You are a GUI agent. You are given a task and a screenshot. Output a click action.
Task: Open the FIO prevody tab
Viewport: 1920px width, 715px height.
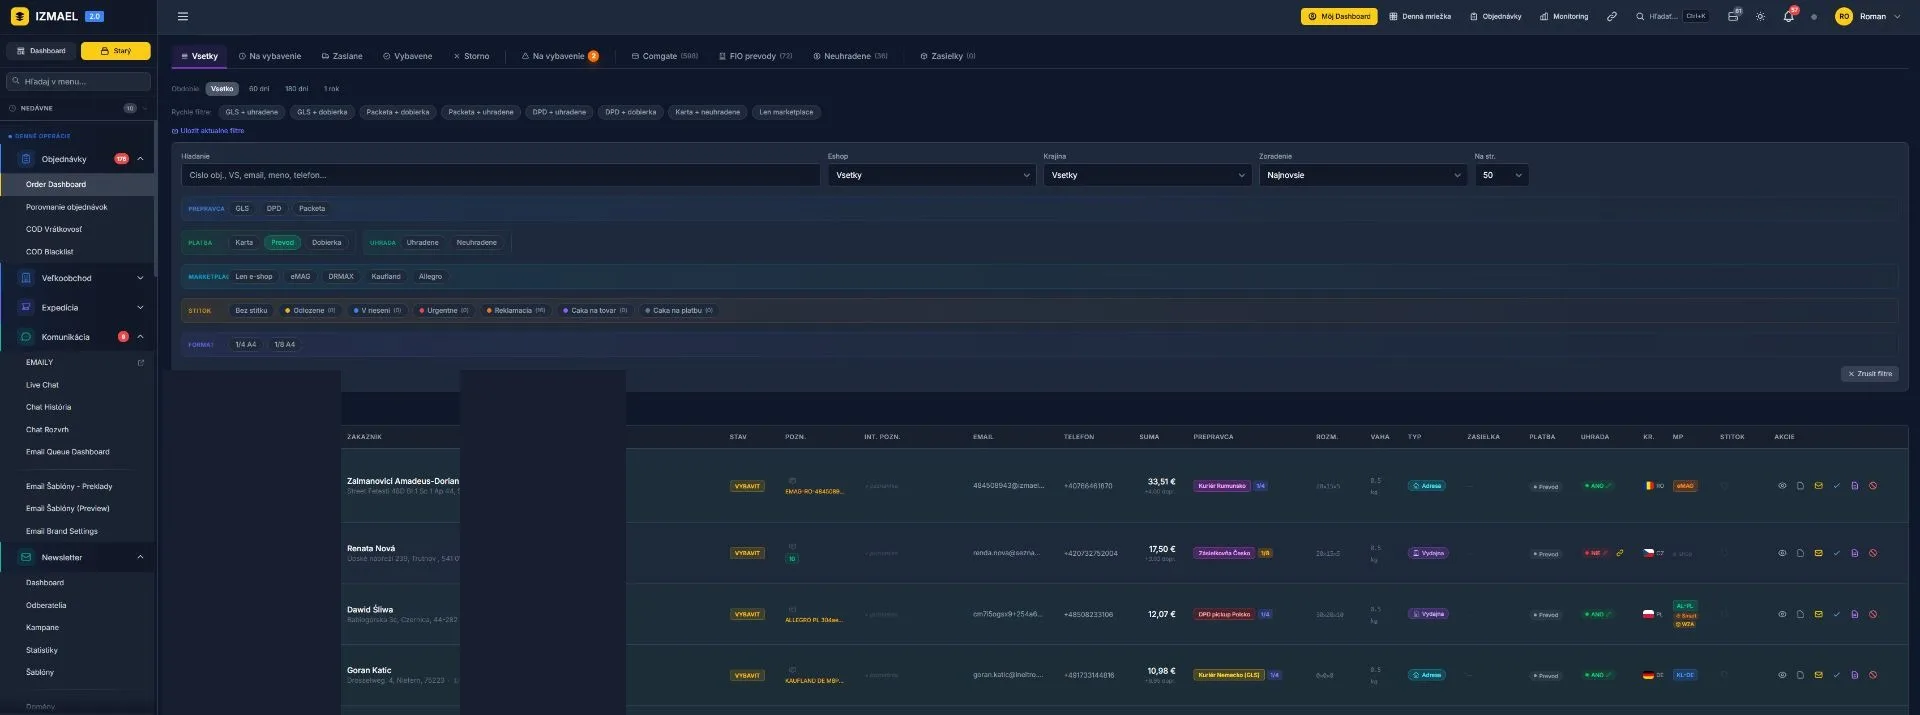[755, 56]
